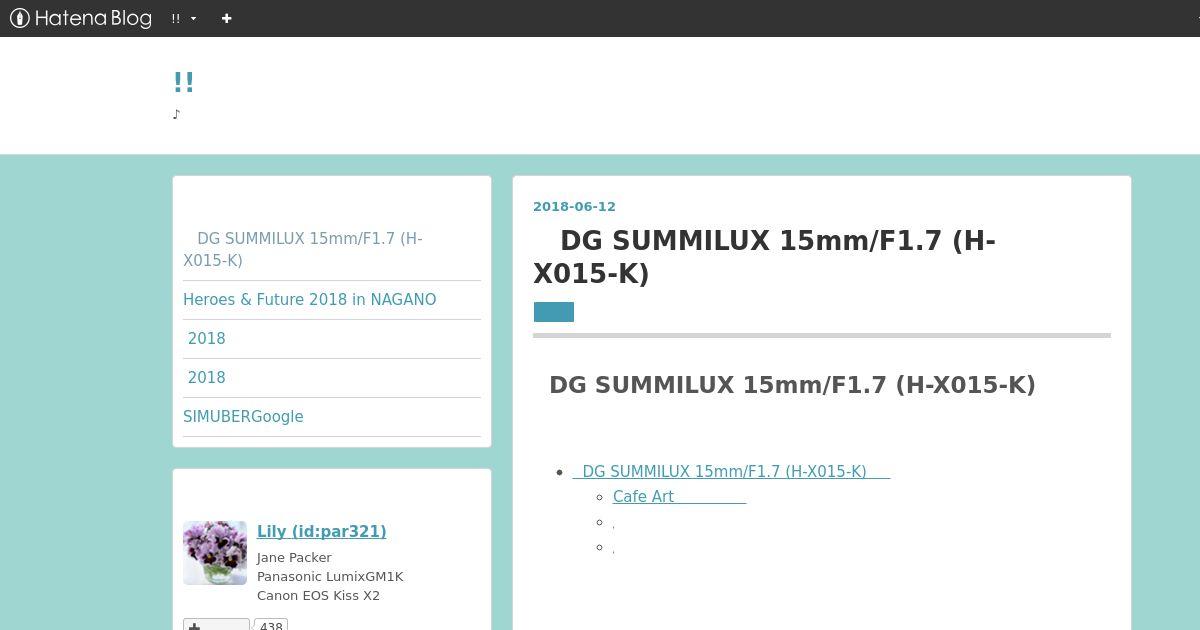Click the subscribe plus button under profile

[x=216, y=625]
